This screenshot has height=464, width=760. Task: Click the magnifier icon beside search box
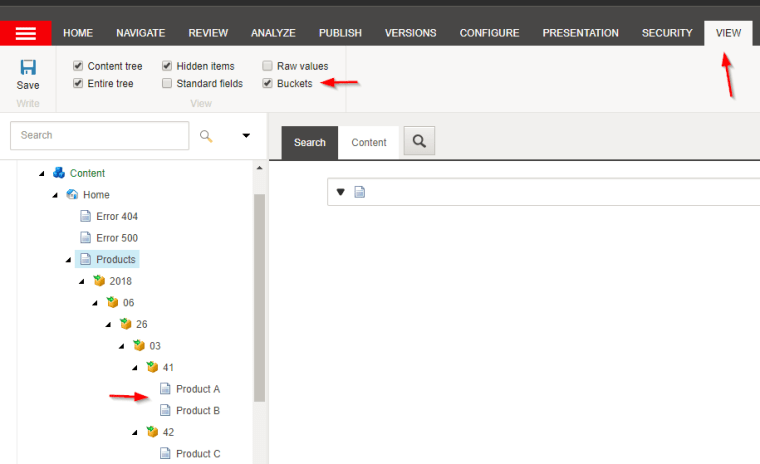click(x=206, y=136)
